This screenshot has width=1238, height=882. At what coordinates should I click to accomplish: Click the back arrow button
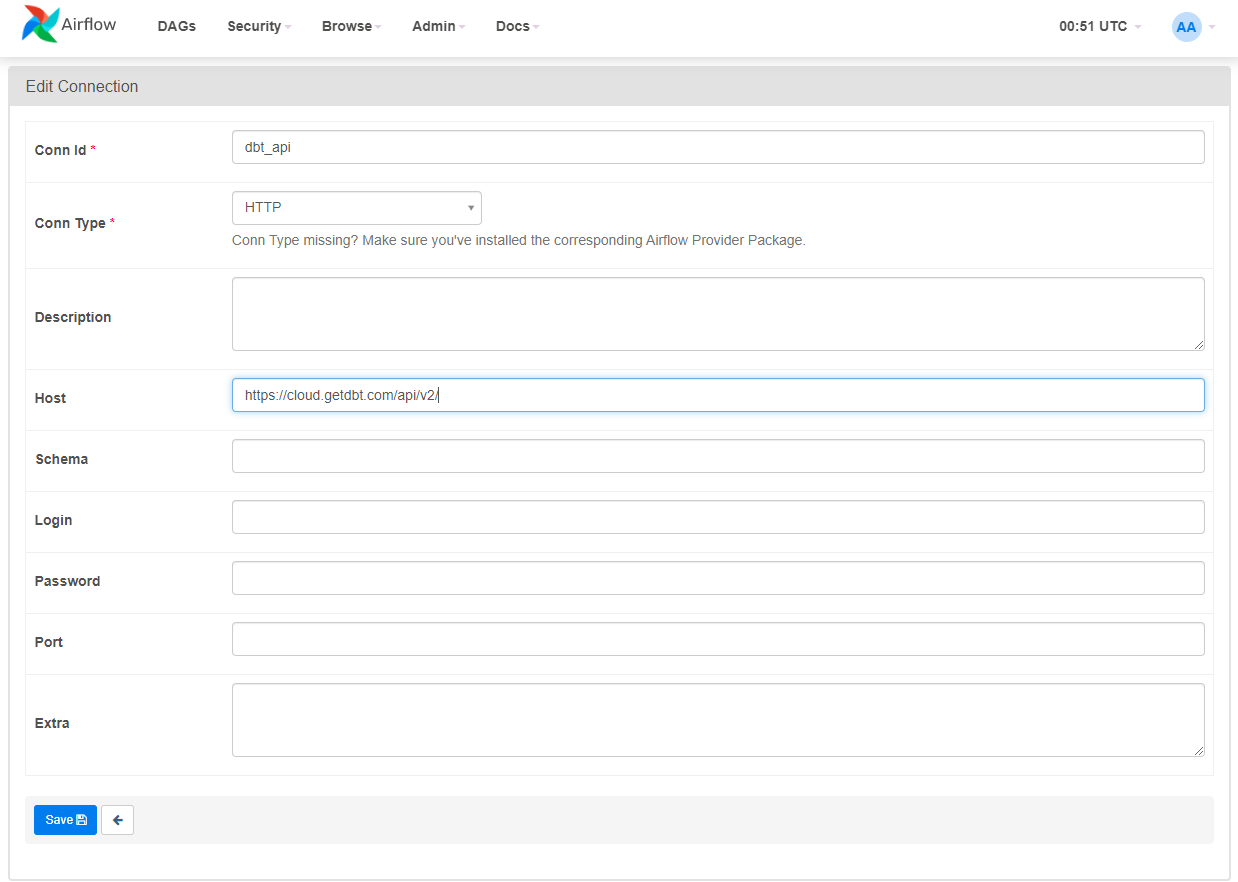(117, 820)
